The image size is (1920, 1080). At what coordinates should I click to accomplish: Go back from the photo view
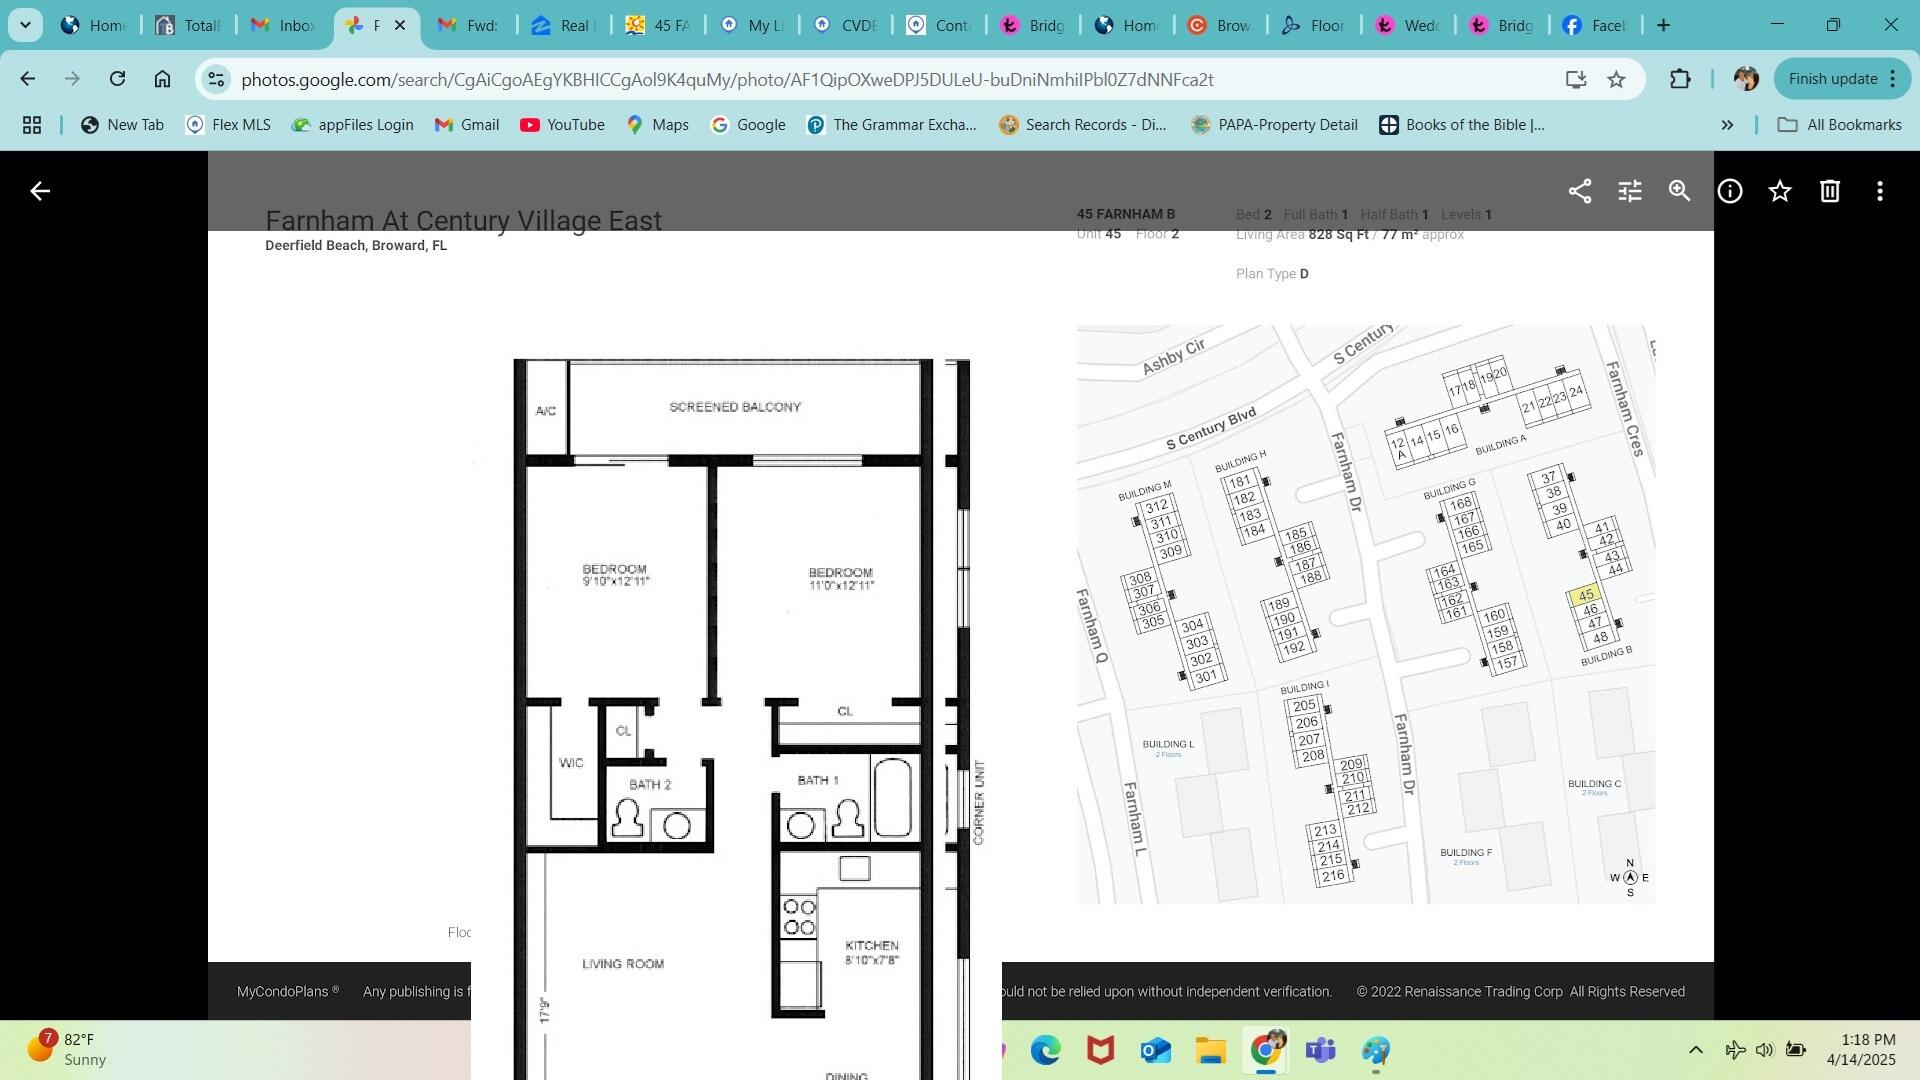tap(40, 191)
